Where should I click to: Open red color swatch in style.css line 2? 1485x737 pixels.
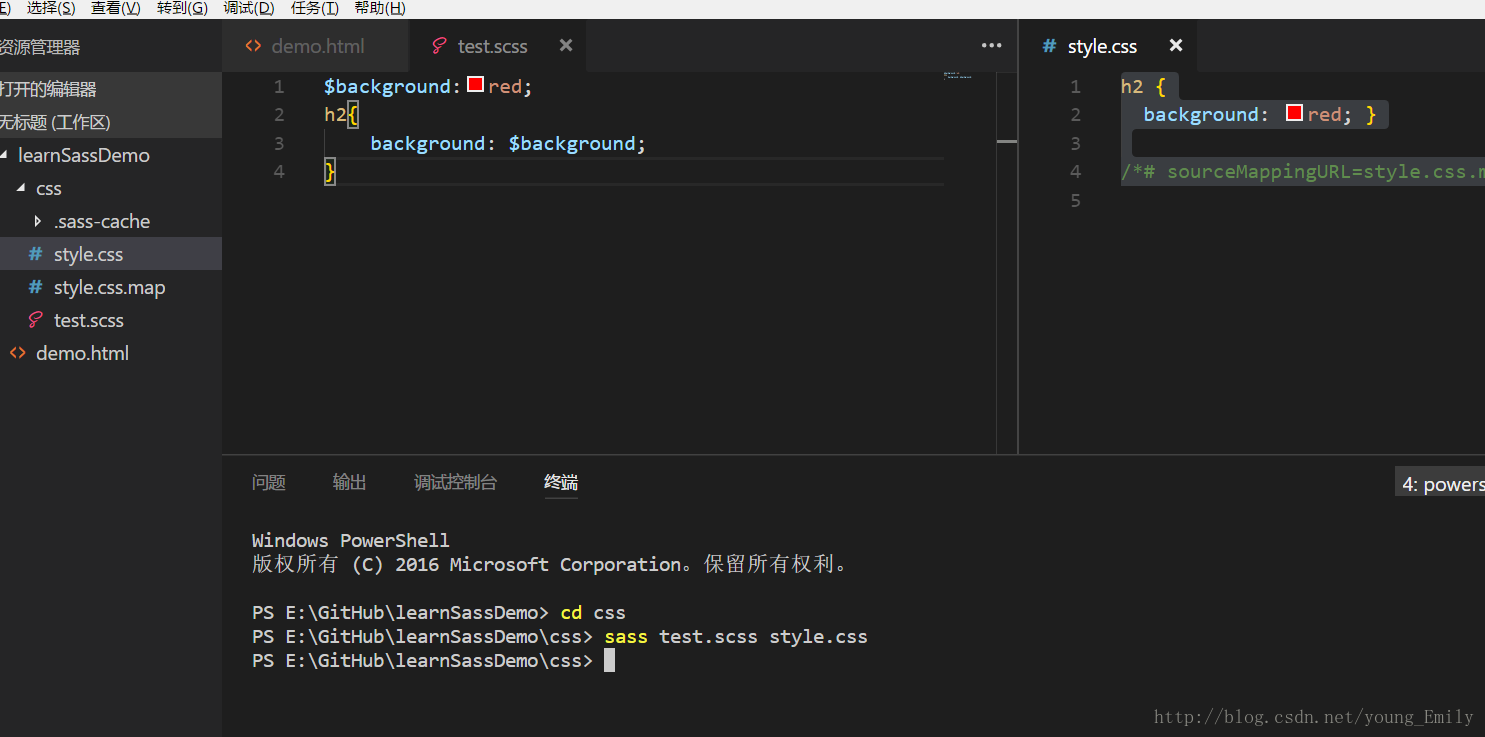[1294, 113]
